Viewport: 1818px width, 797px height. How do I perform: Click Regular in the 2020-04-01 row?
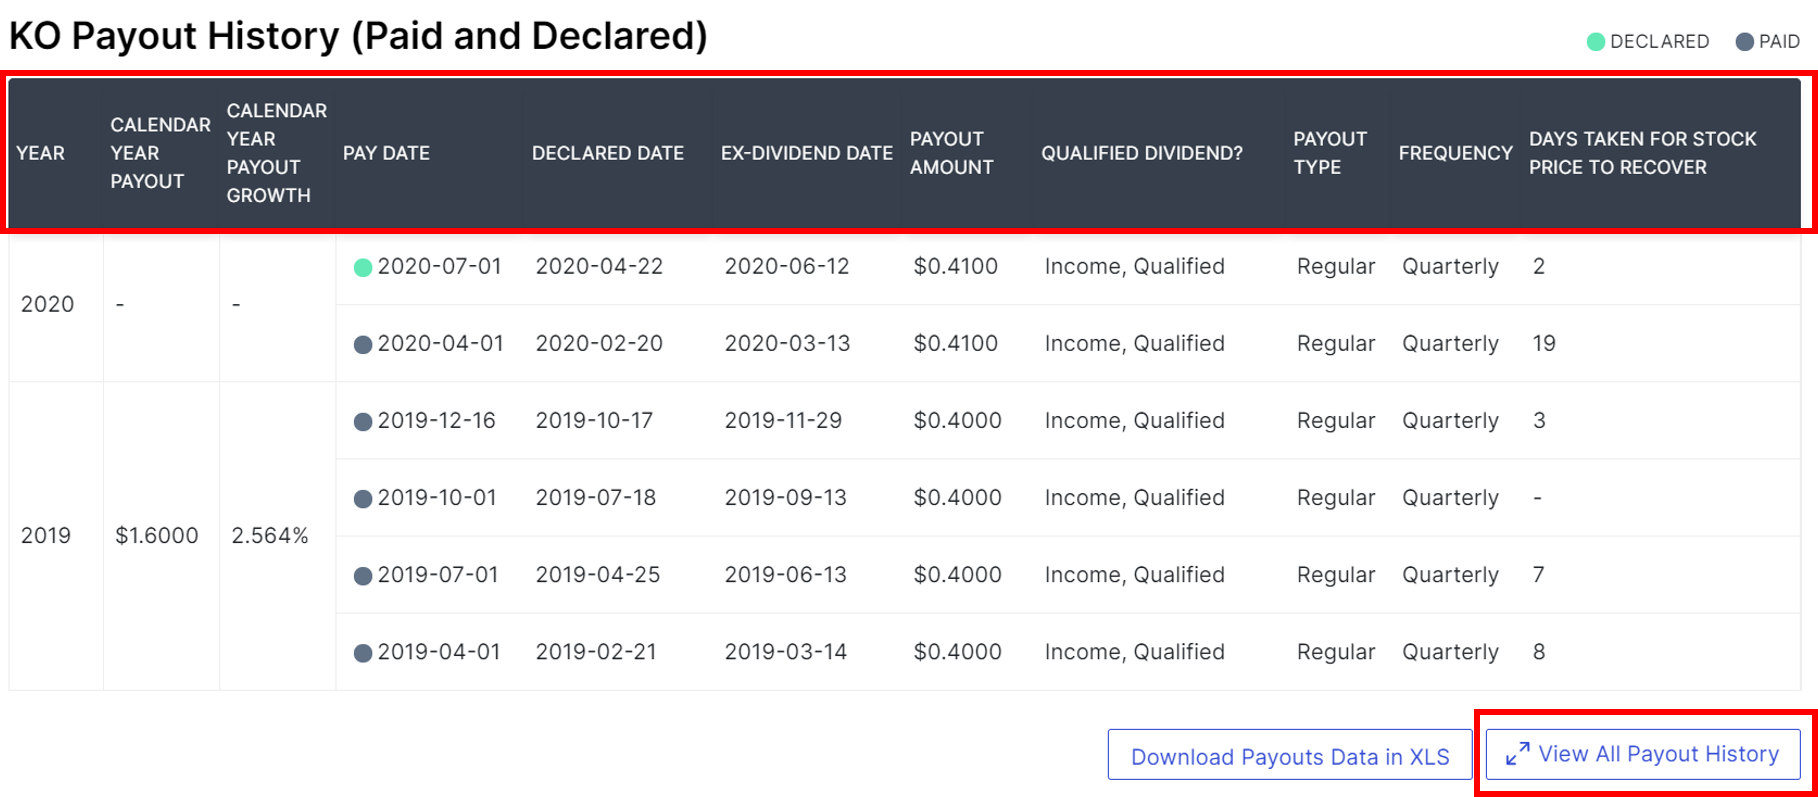click(x=1335, y=343)
